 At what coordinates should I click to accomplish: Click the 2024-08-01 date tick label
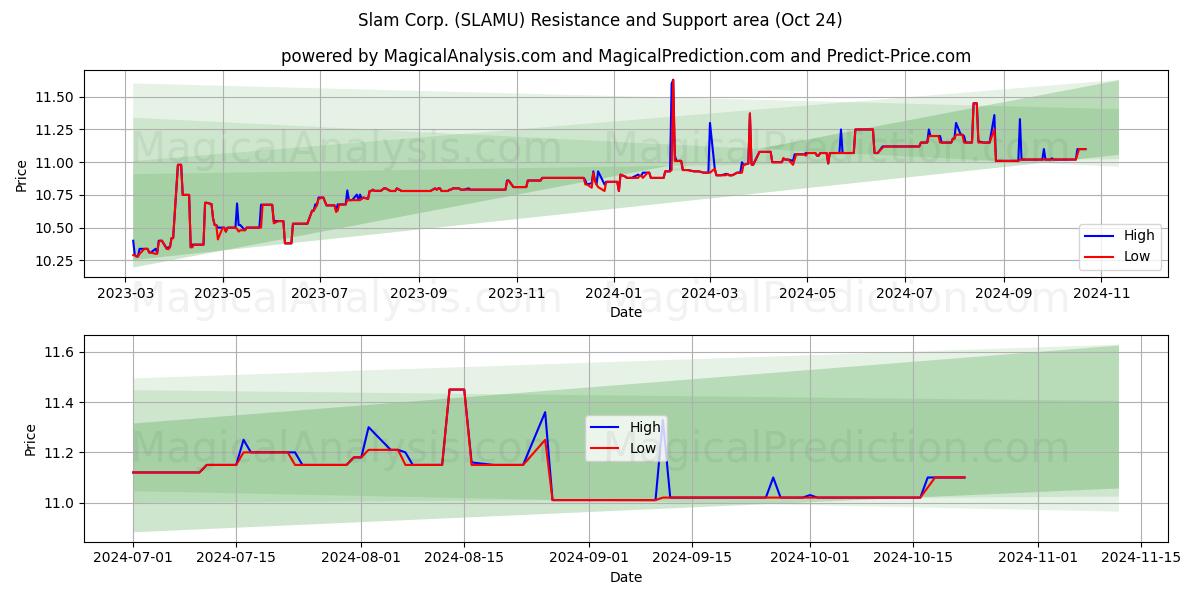tap(361, 559)
